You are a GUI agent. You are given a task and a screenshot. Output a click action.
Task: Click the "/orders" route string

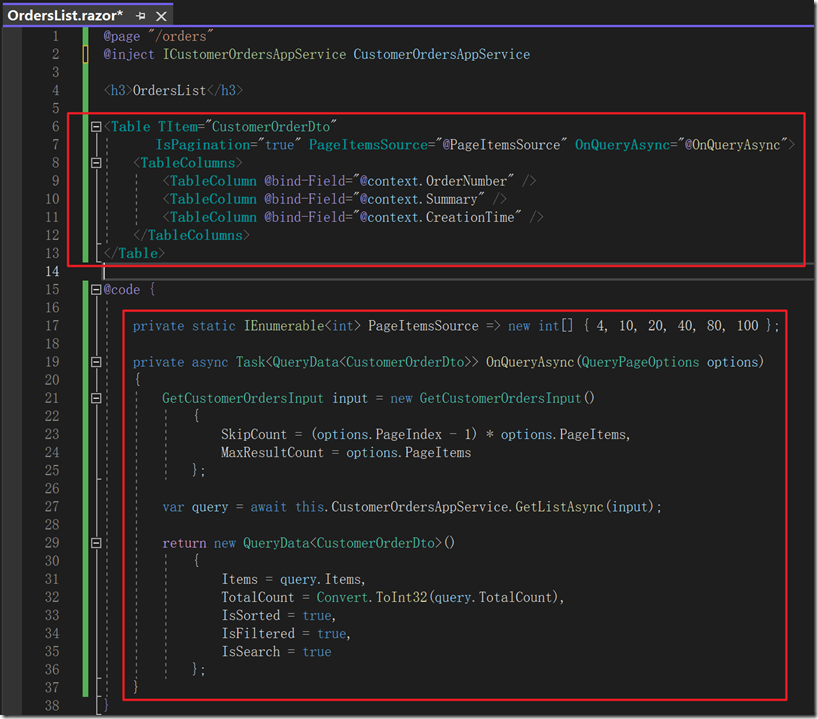pos(181,36)
